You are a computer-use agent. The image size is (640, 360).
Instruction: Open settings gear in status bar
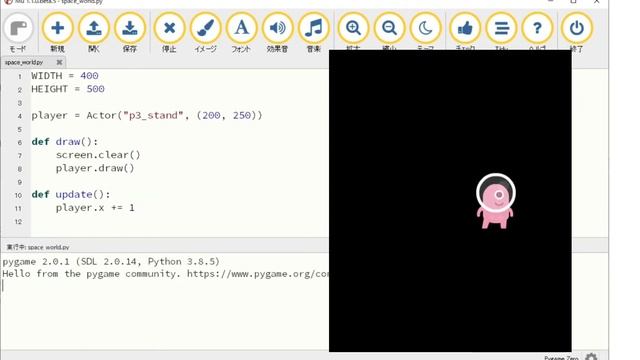(591, 357)
